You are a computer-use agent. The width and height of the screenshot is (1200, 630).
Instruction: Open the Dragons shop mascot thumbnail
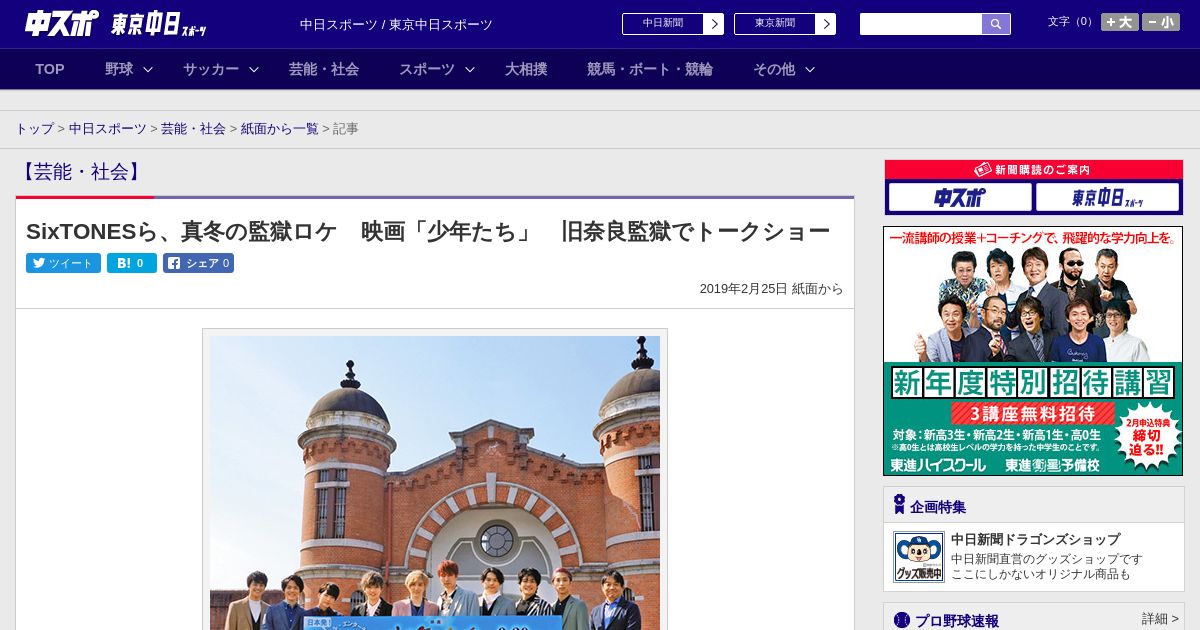pyautogui.click(x=918, y=557)
